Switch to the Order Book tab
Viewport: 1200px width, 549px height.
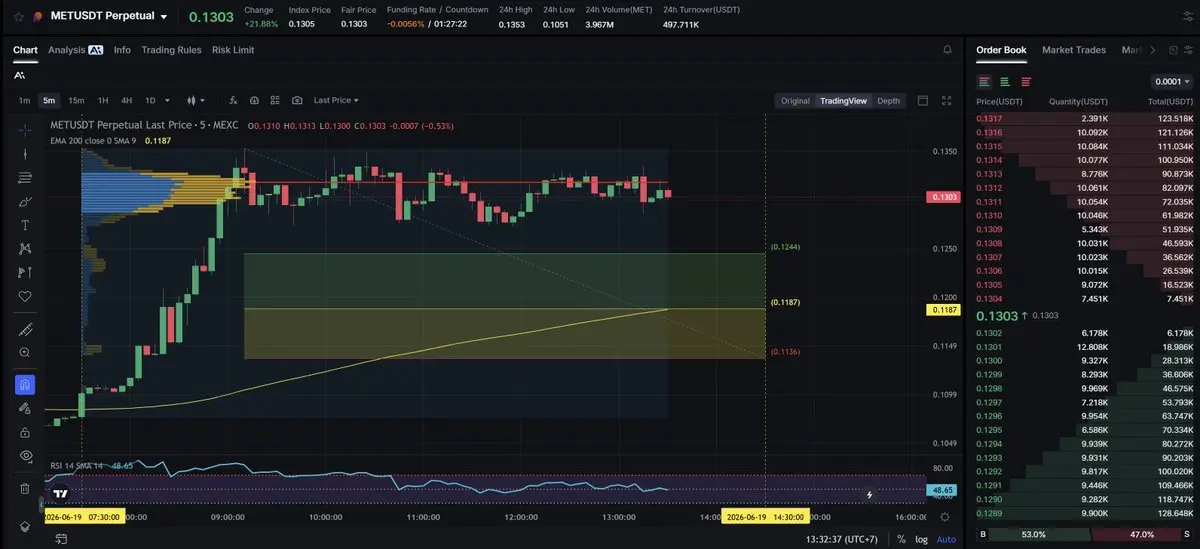click(1001, 50)
